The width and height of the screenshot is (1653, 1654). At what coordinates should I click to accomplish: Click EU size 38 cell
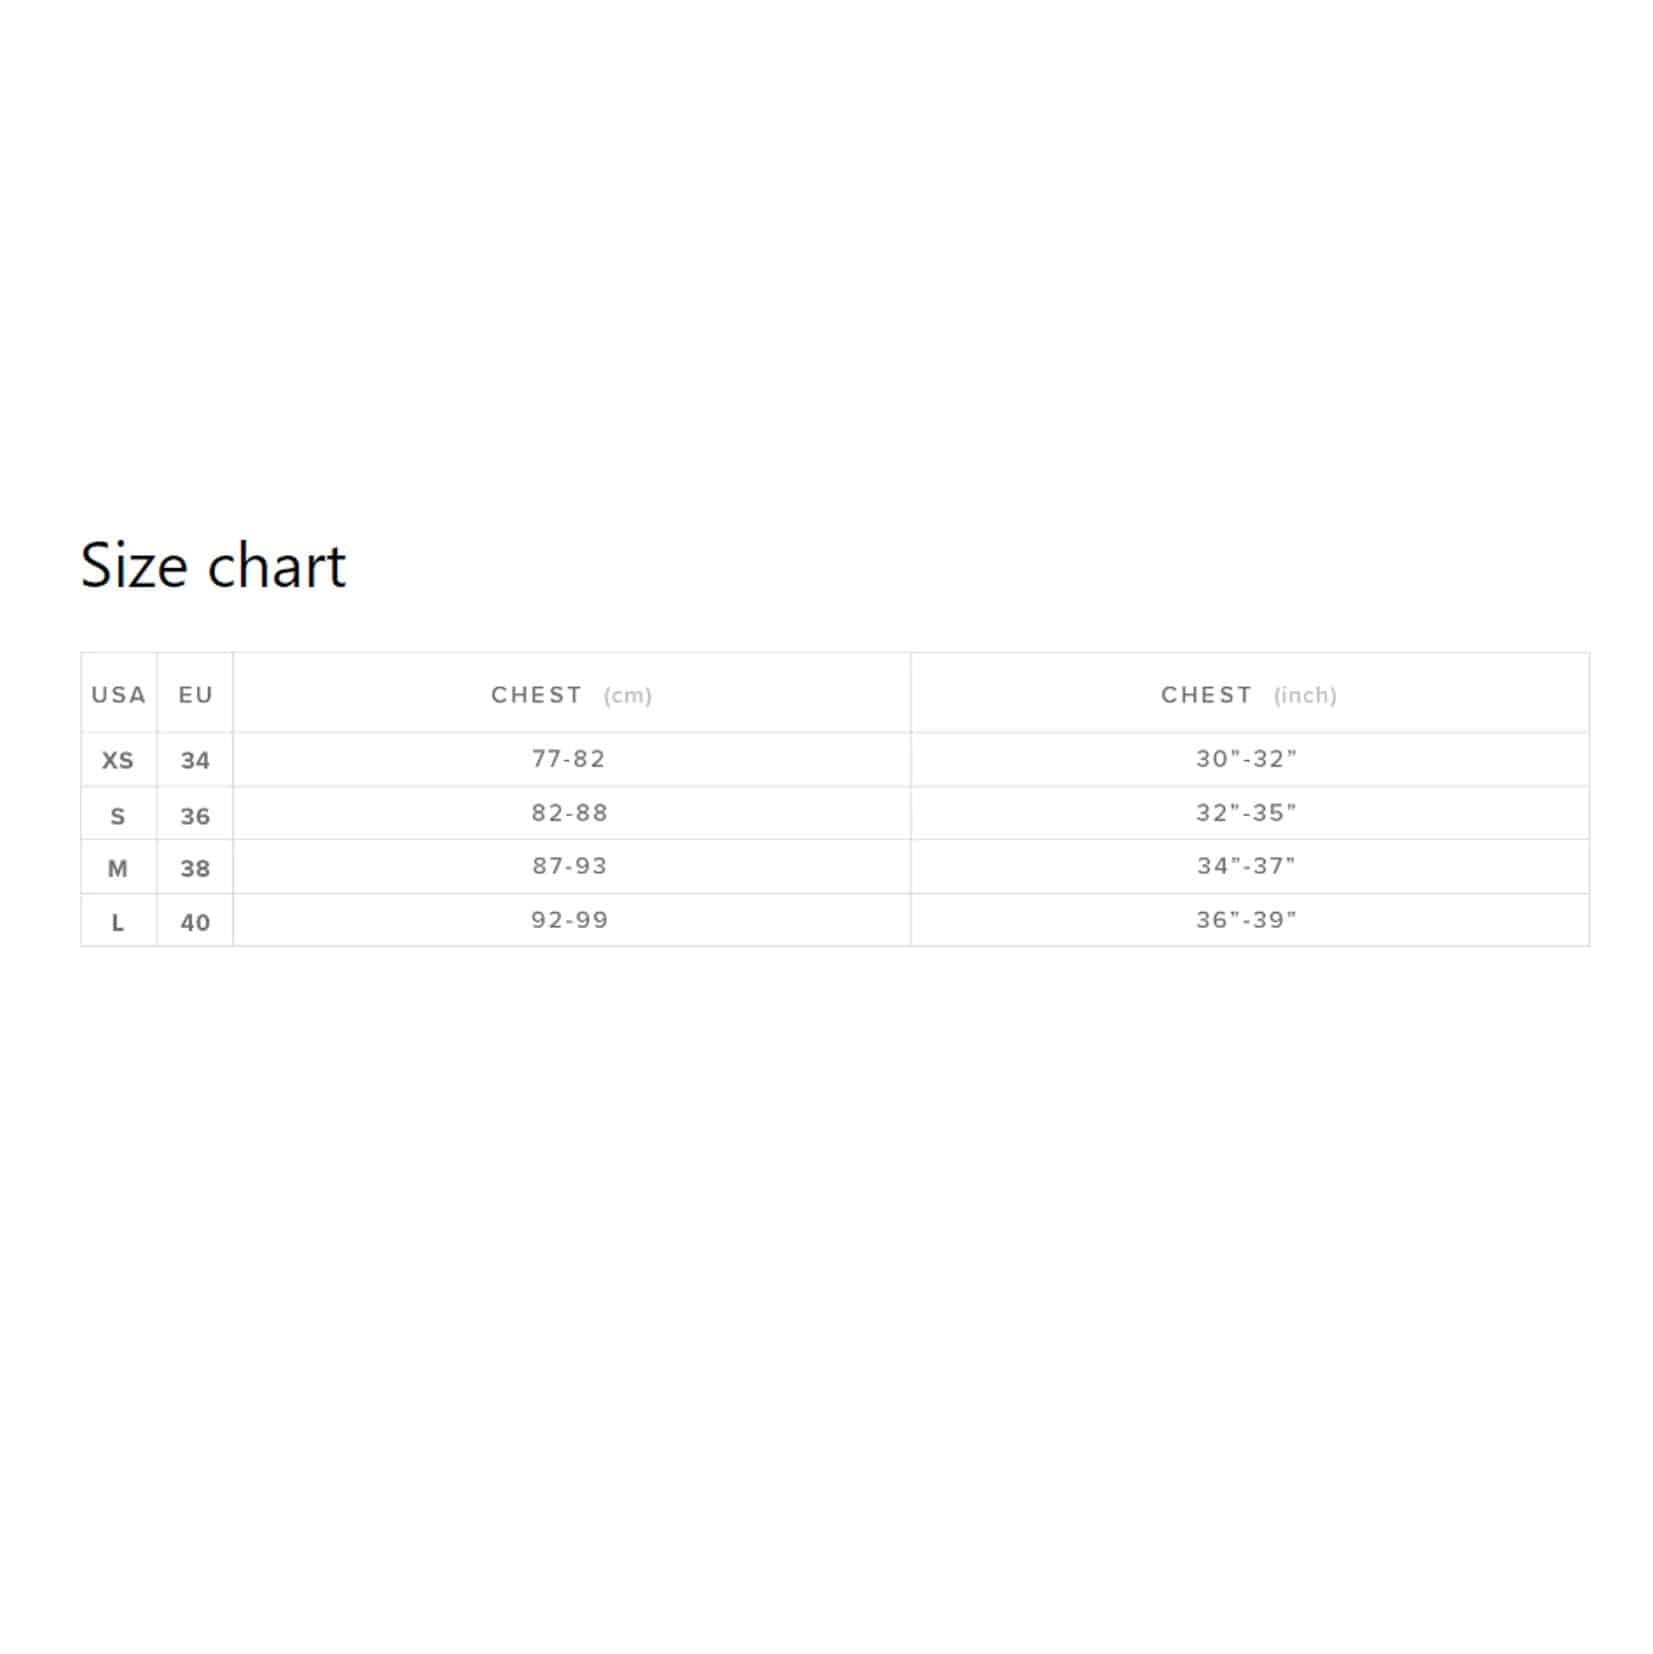(x=195, y=868)
